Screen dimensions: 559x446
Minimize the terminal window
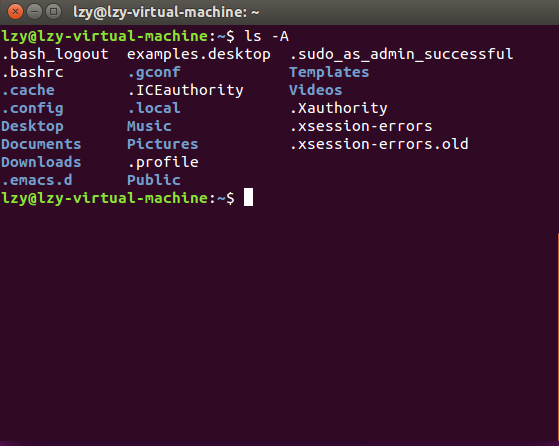34,12
